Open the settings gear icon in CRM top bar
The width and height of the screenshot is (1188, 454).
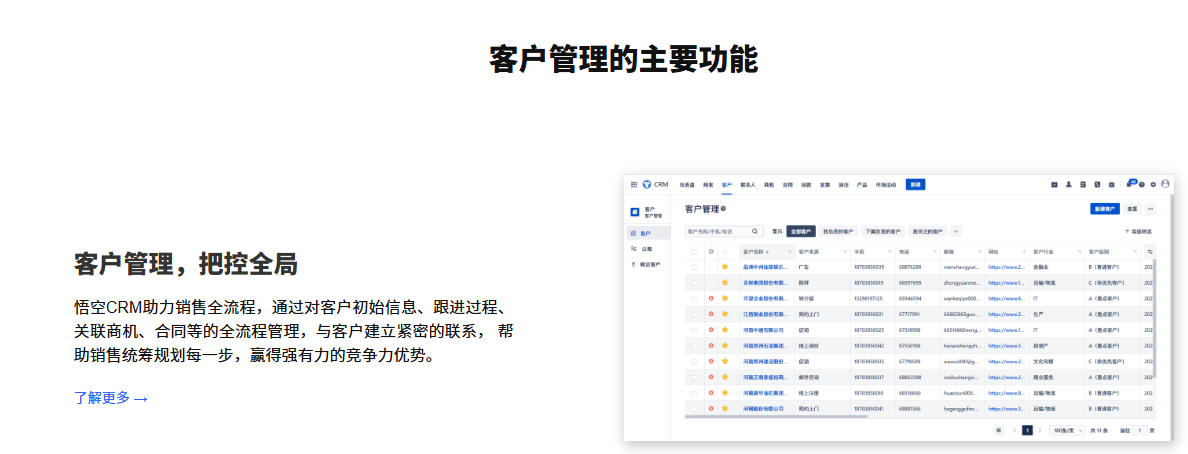pyautogui.click(x=1153, y=184)
